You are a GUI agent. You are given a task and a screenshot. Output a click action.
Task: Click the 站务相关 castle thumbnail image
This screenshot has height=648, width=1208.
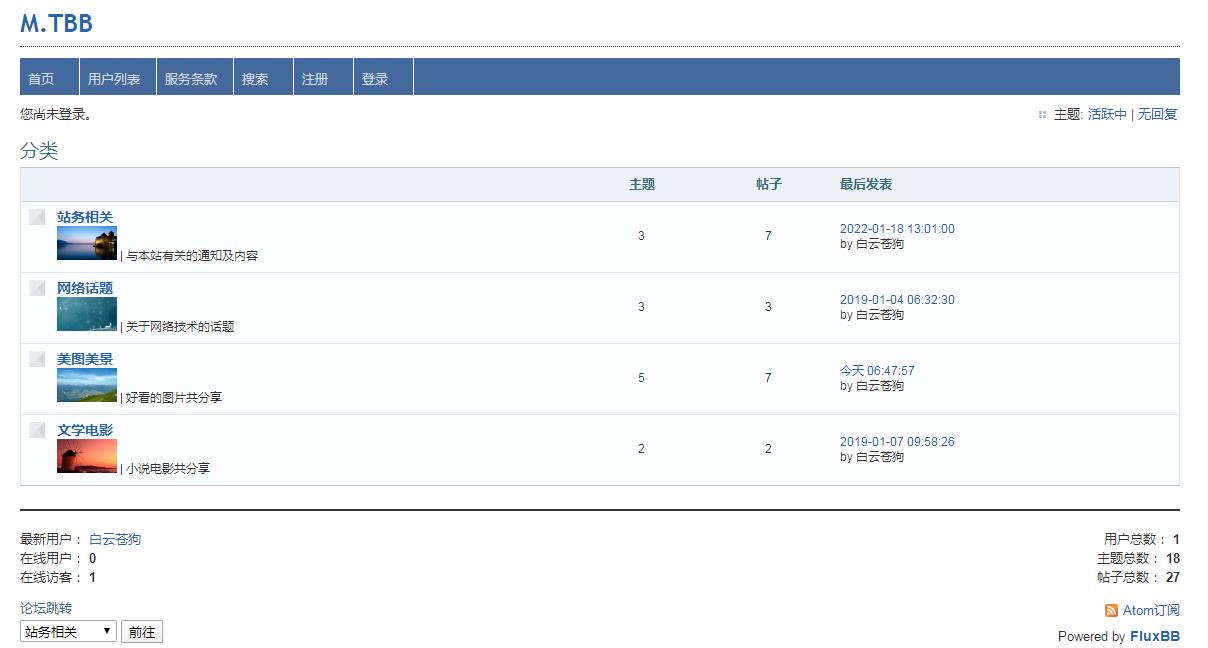coord(87,243)
